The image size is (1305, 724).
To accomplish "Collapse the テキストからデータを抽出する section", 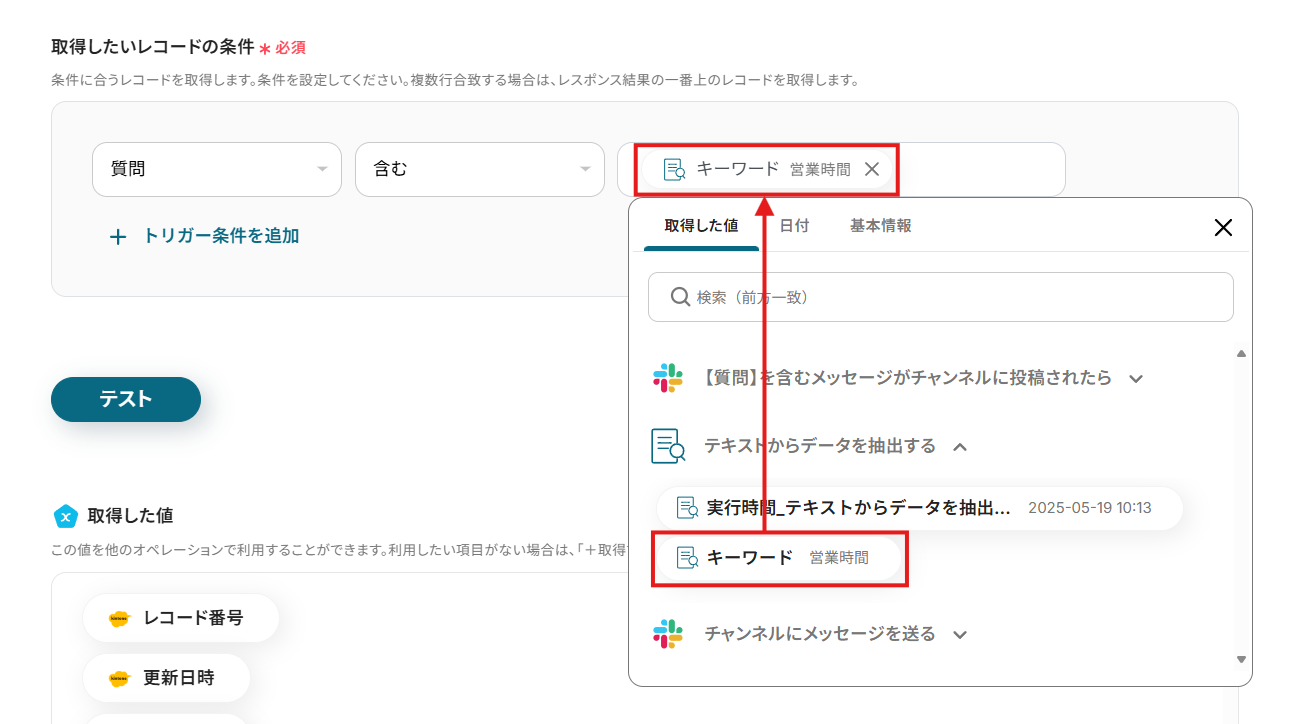I will pyautogui.click(x=960, y=447).
